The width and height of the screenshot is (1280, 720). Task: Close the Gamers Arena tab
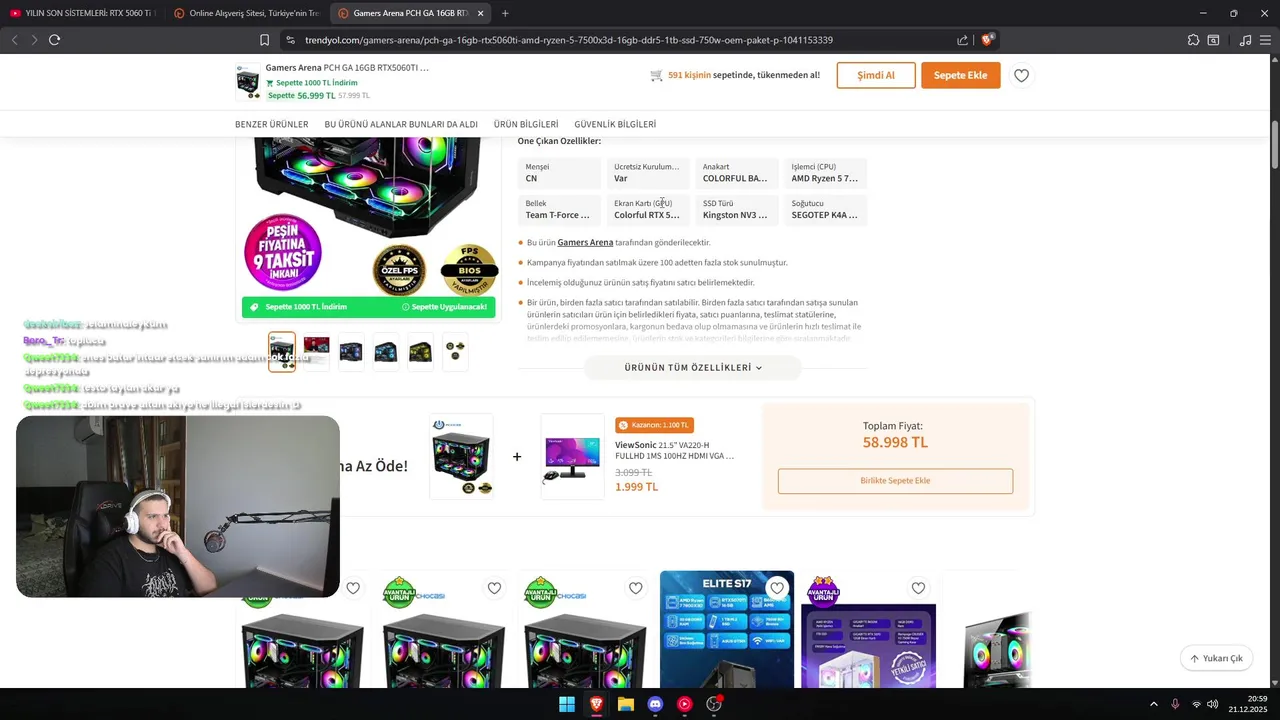[x=480, y=13]
